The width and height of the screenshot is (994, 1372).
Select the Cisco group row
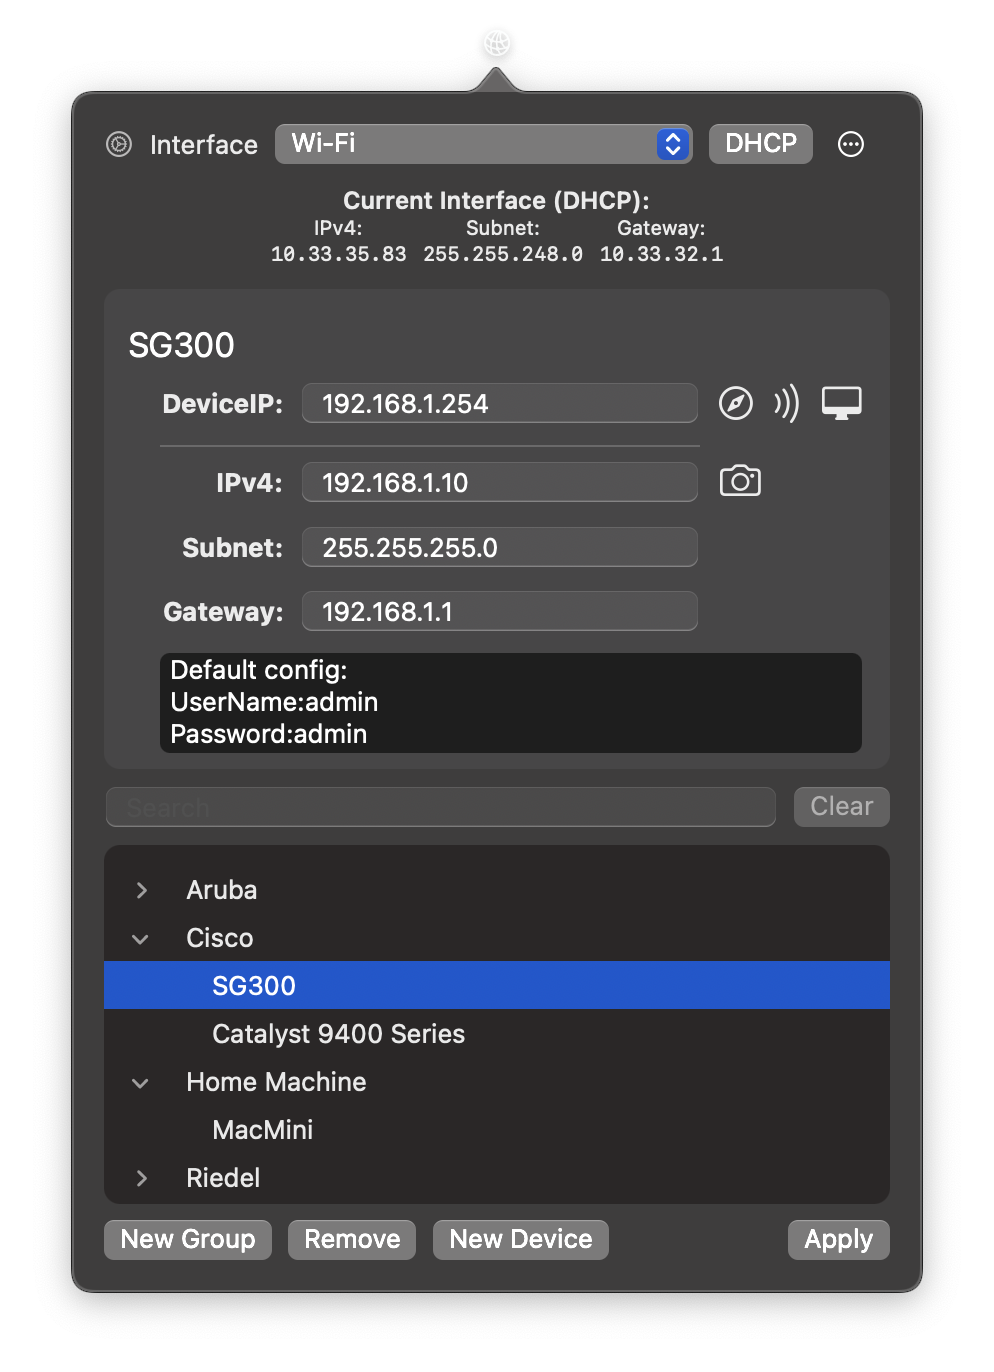pos(497,938)
